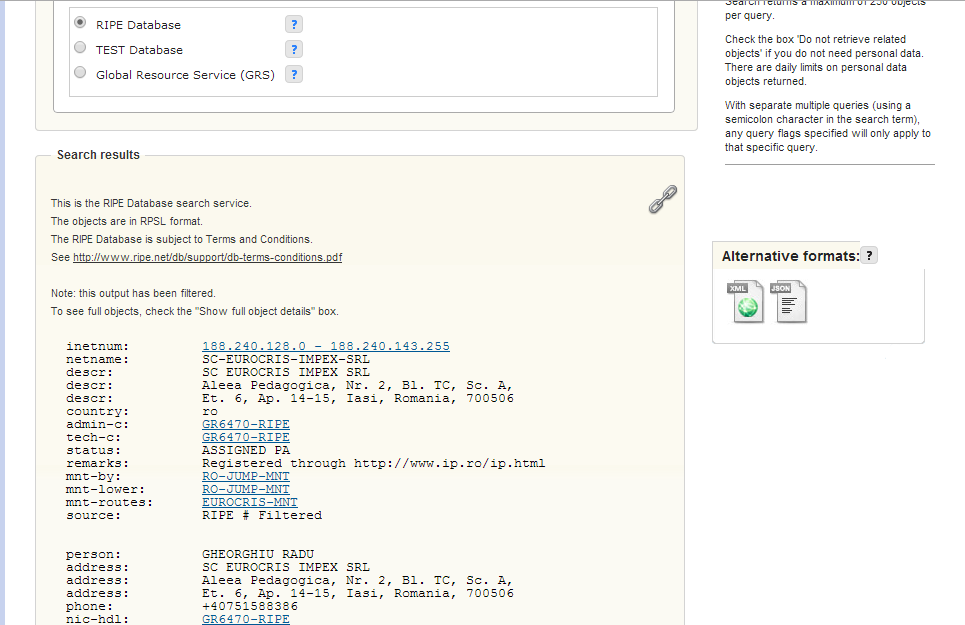Screen dimensions: 965x625
Task: Follow the tech-c GR6470-RIPE link
Action: coord(246,437)
